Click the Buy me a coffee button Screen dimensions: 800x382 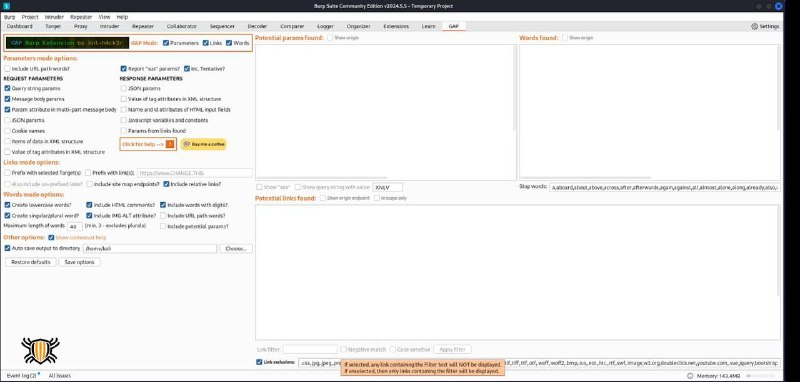click(203, 144)
